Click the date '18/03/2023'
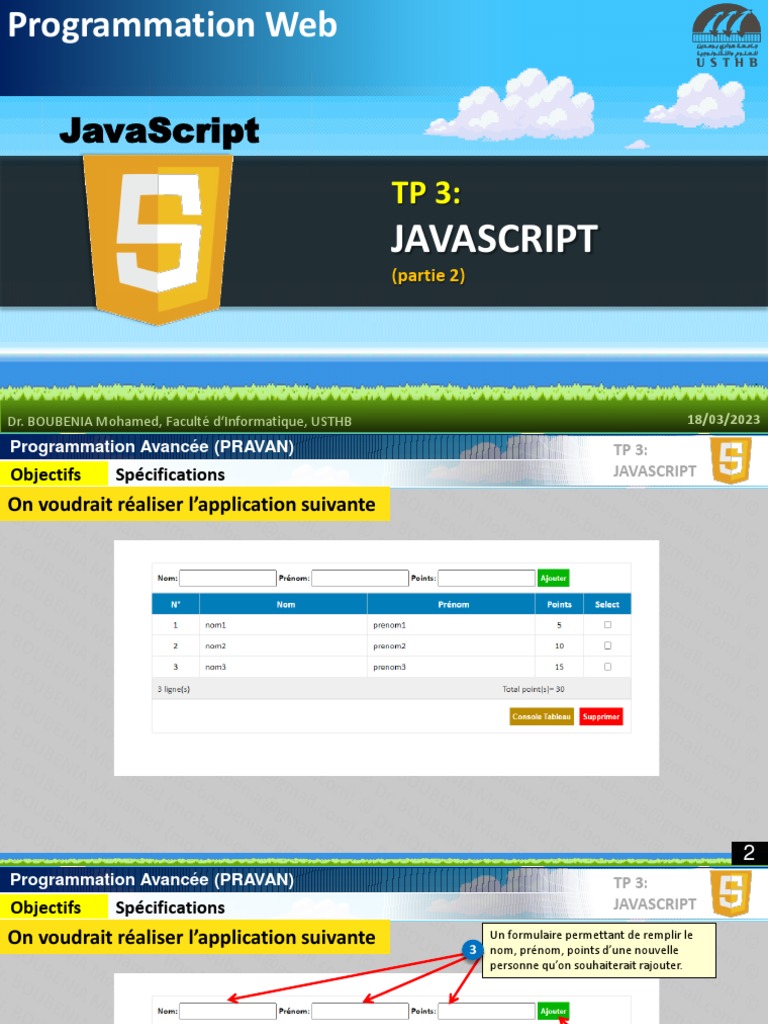Image resolution: width=768 pixels, height=1024 pixels. (724, 419)
